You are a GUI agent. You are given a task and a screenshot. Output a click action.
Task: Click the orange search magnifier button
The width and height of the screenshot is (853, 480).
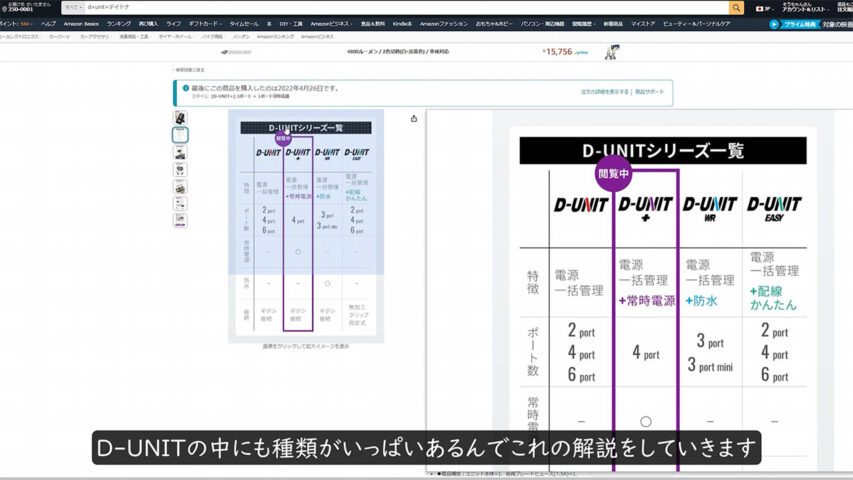coord(736,8)
